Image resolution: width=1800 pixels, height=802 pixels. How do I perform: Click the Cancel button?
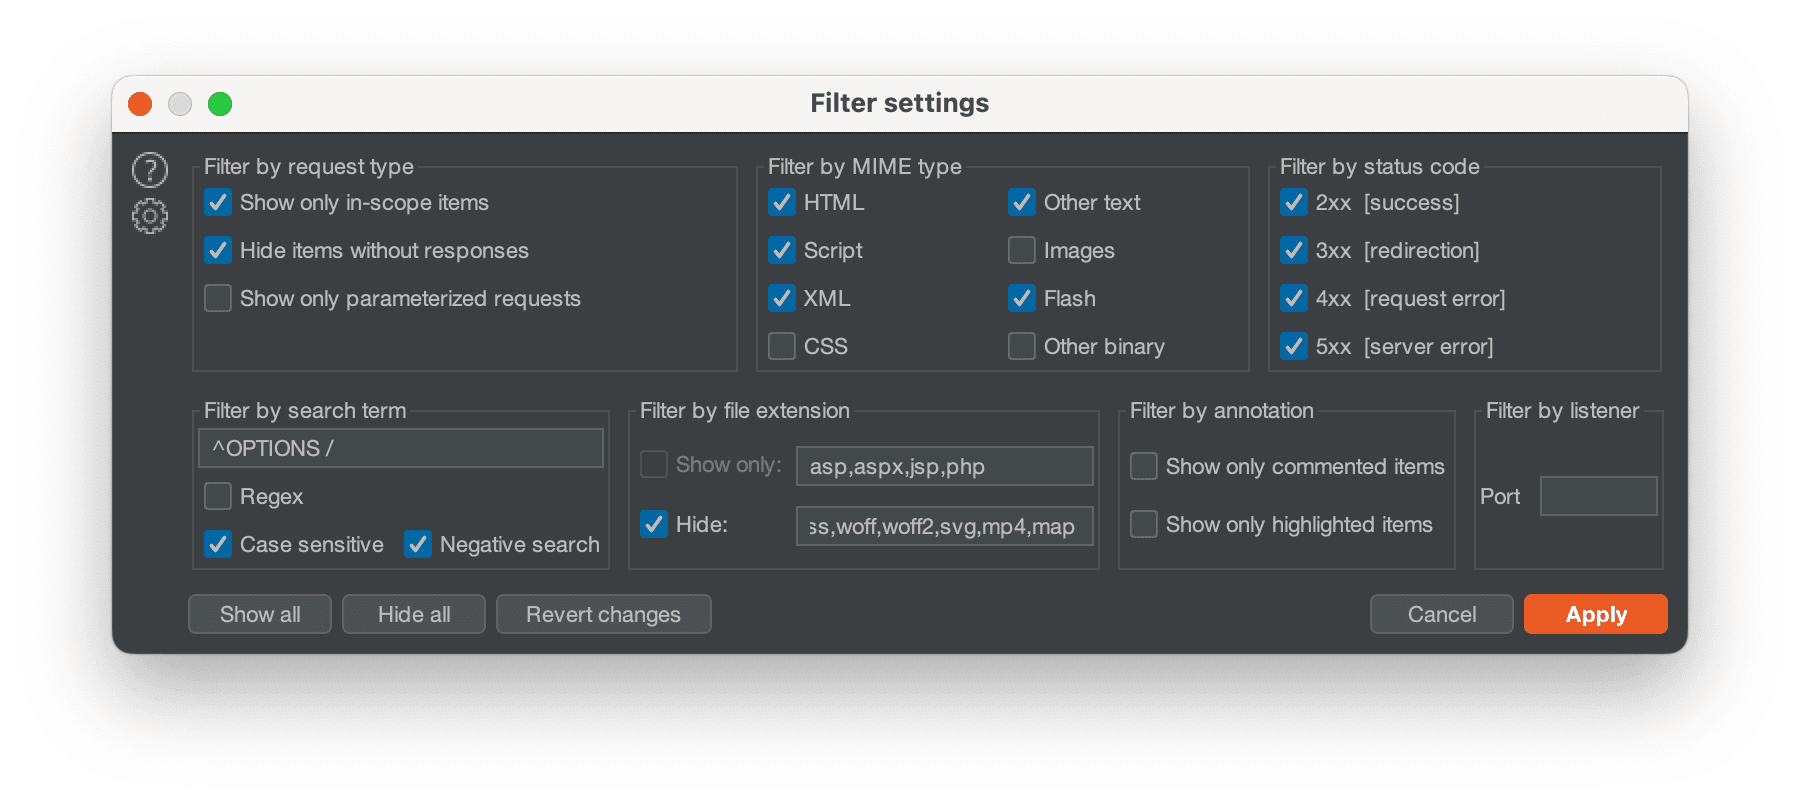pyautogui.click(x=1441, y=615)
